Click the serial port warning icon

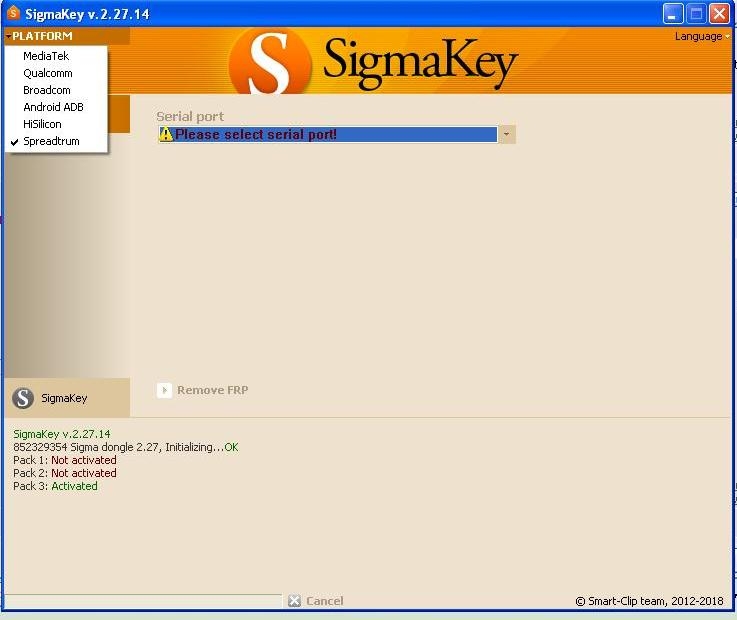(x=166, y=134)
